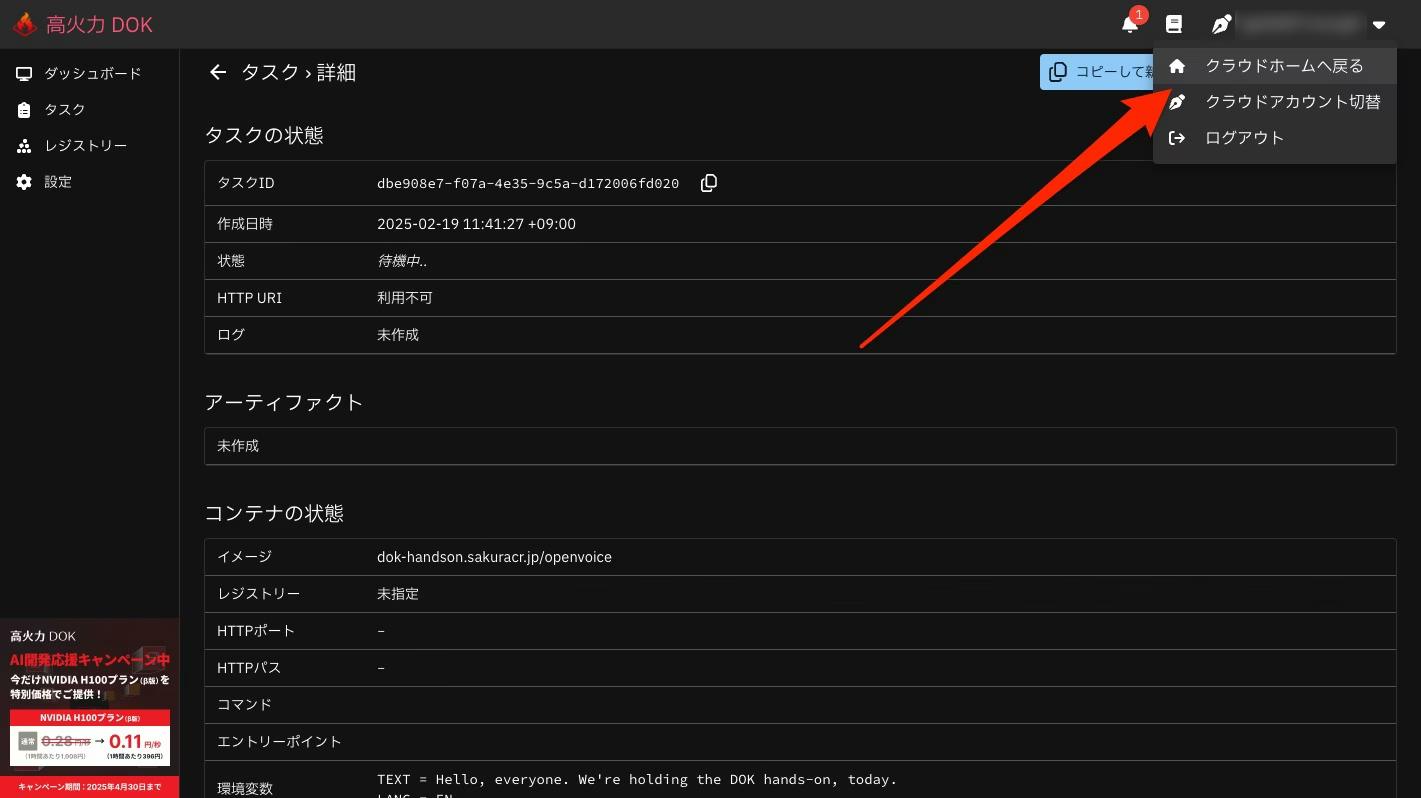
Task: Click the コピーして新規作成 button
Action: click(1098, 72)
